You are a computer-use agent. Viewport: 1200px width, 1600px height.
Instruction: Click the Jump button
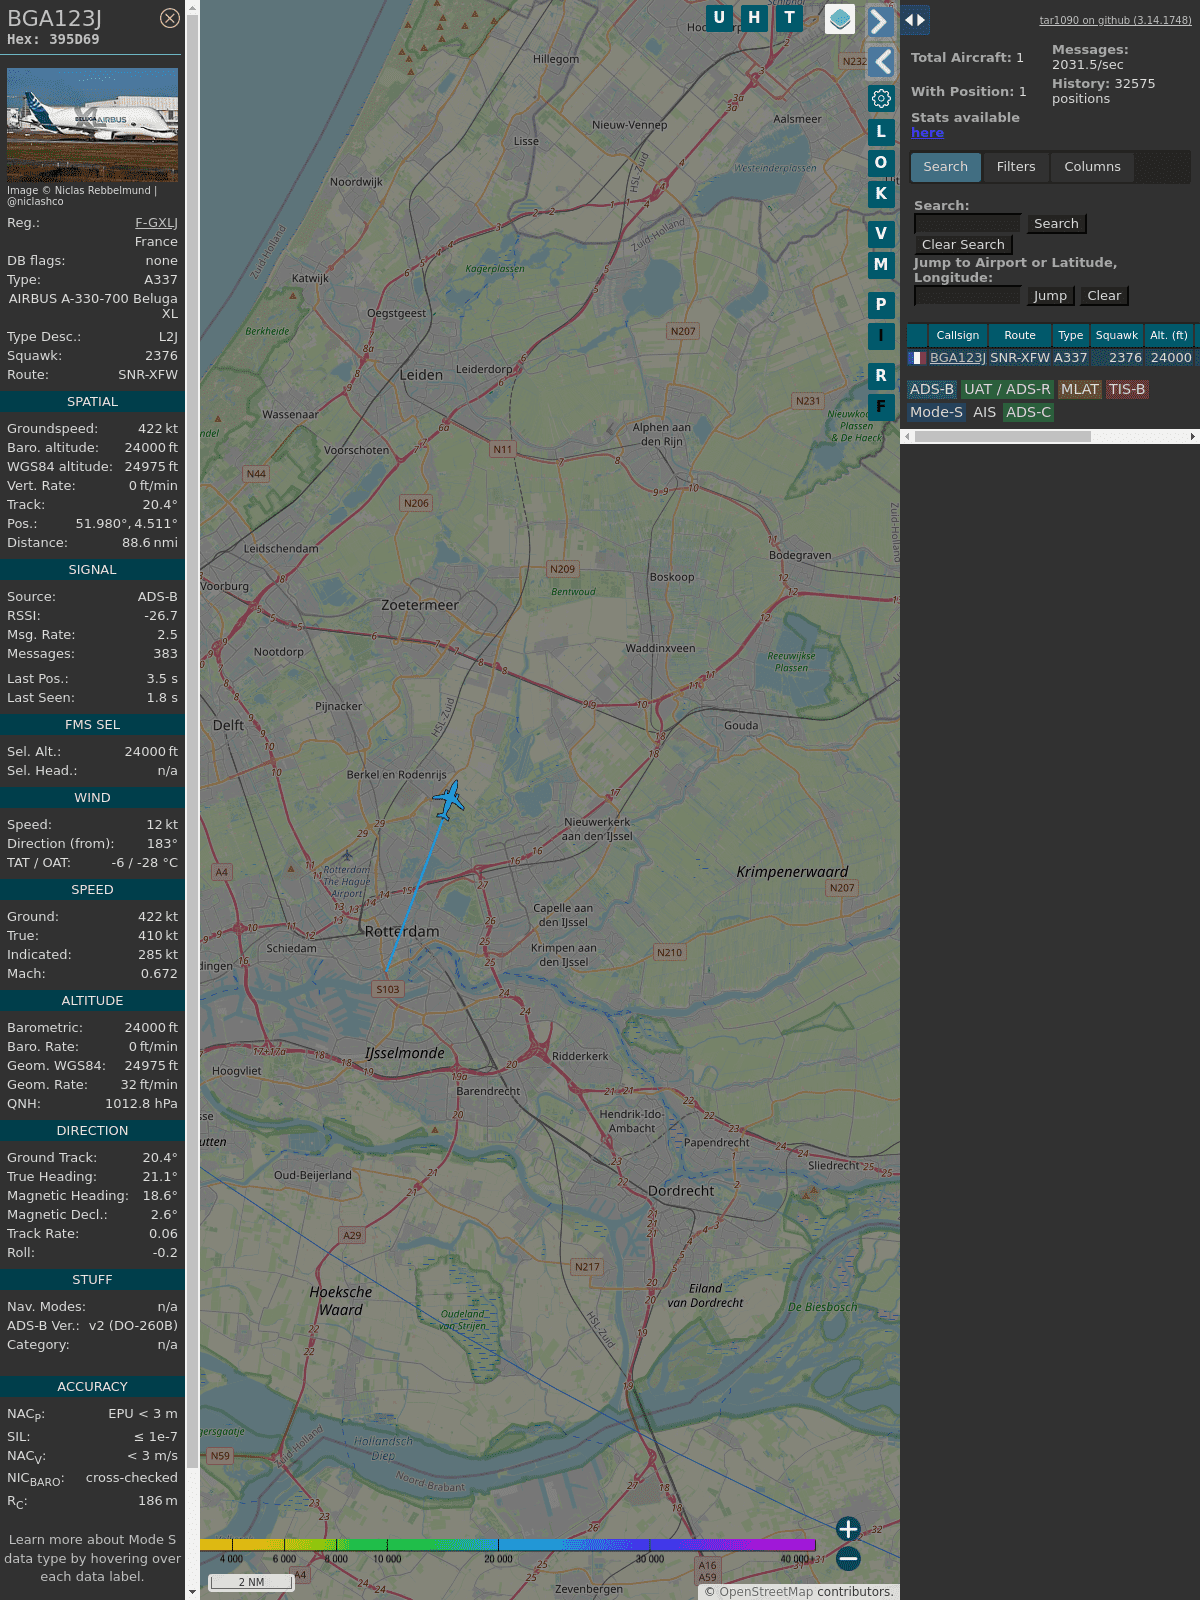point(1050,296)
